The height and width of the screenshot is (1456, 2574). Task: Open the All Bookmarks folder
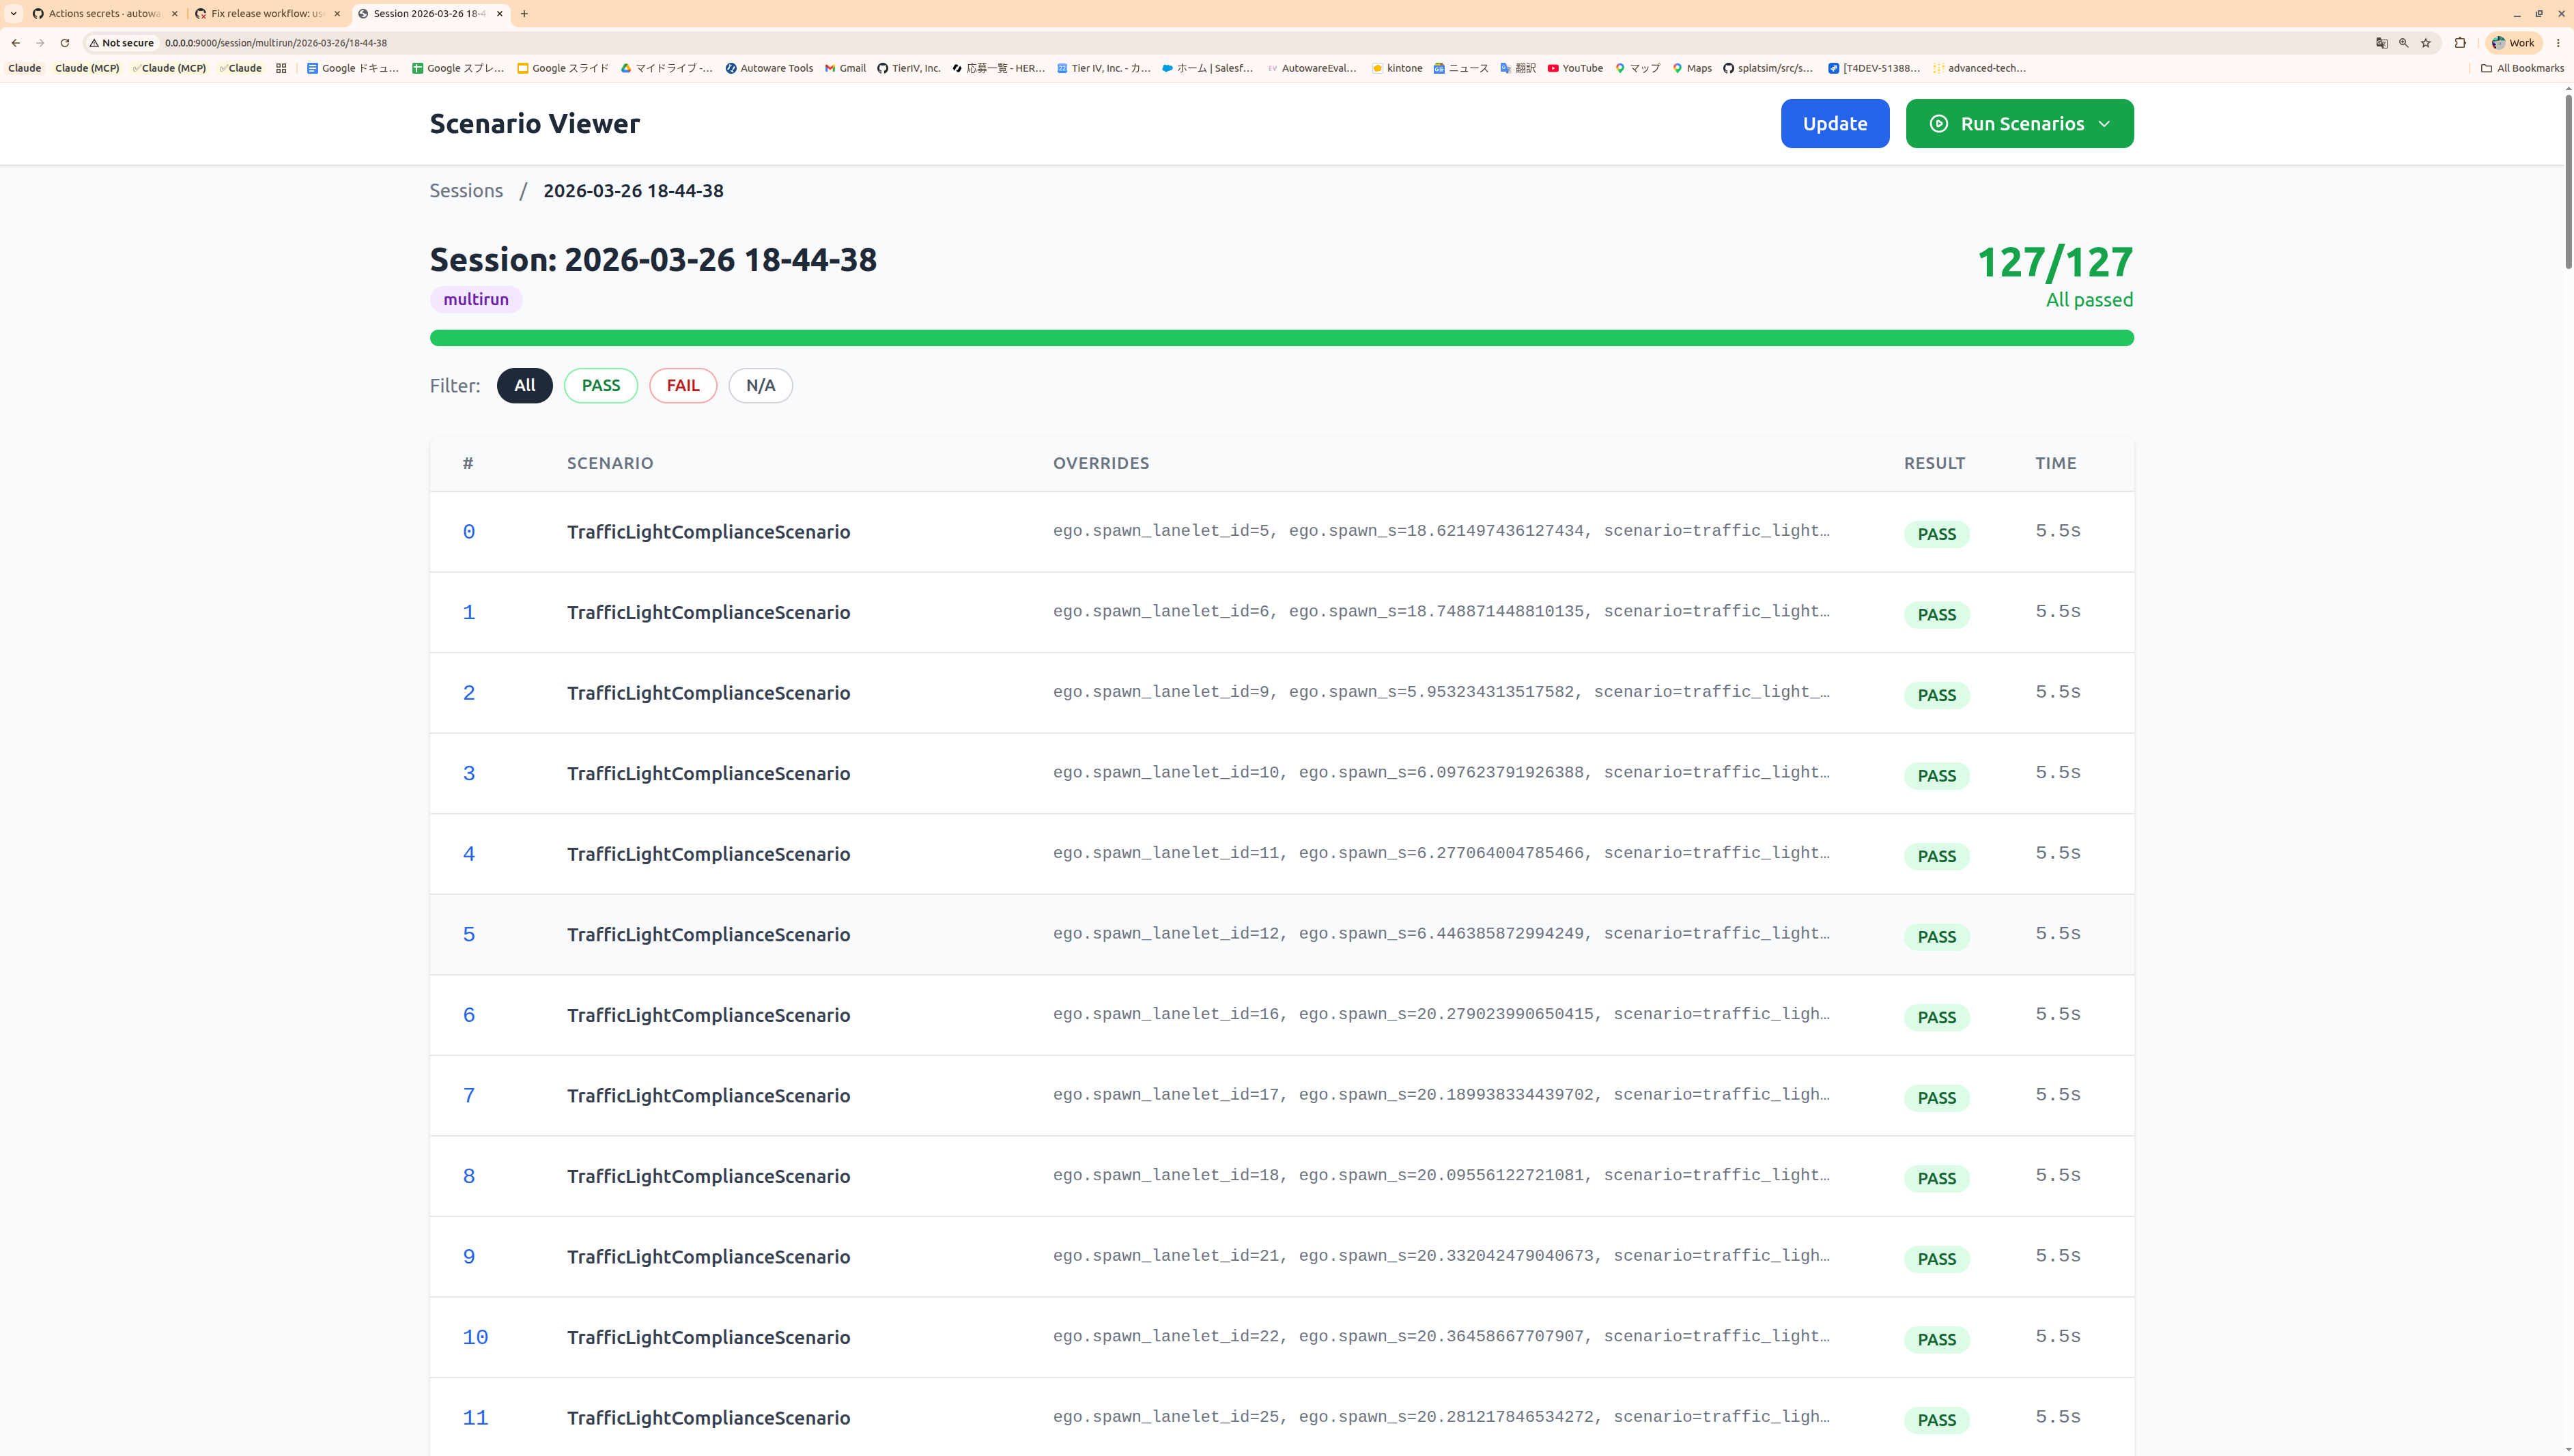pos(2522,68)
